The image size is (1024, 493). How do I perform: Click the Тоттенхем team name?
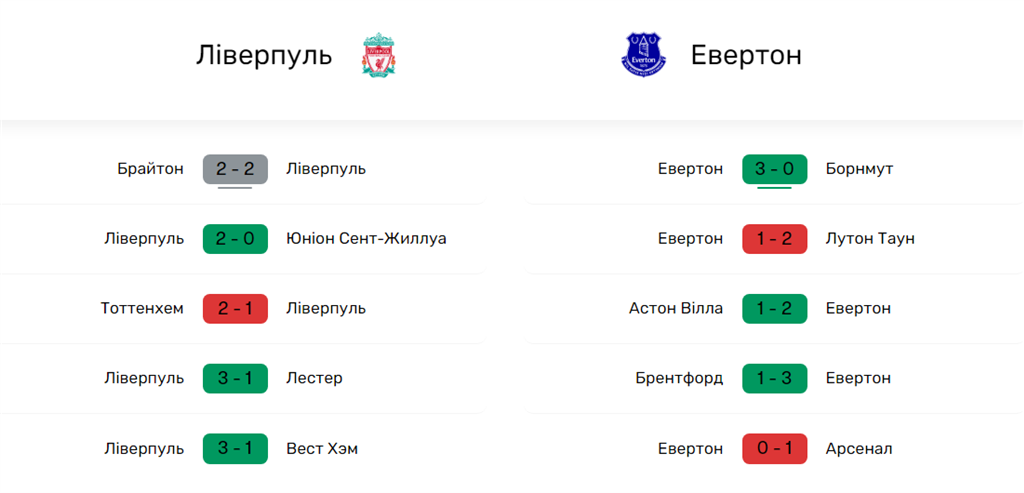142,309
